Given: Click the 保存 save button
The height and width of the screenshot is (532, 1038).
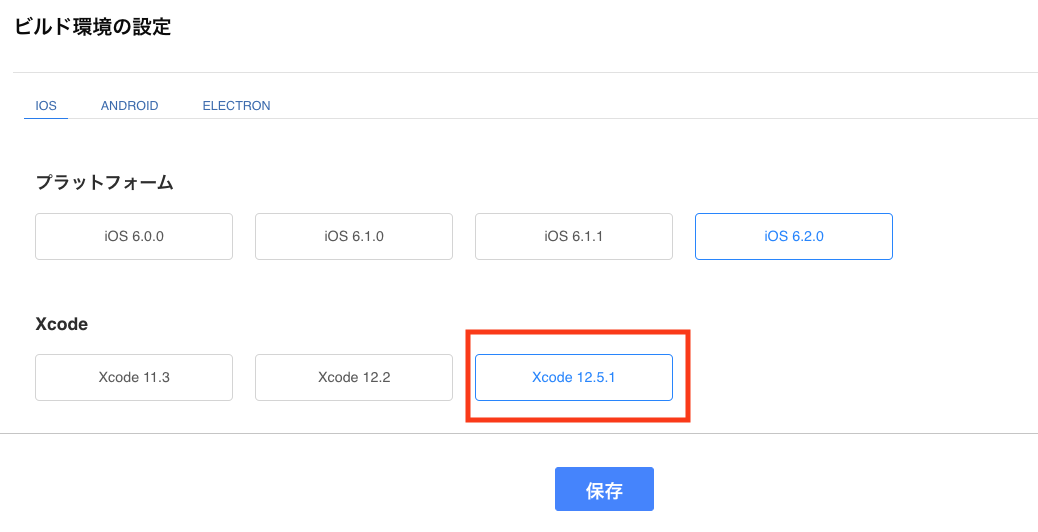Looking at the screenshot, I should pyautogui.click(x=604, y=489).
